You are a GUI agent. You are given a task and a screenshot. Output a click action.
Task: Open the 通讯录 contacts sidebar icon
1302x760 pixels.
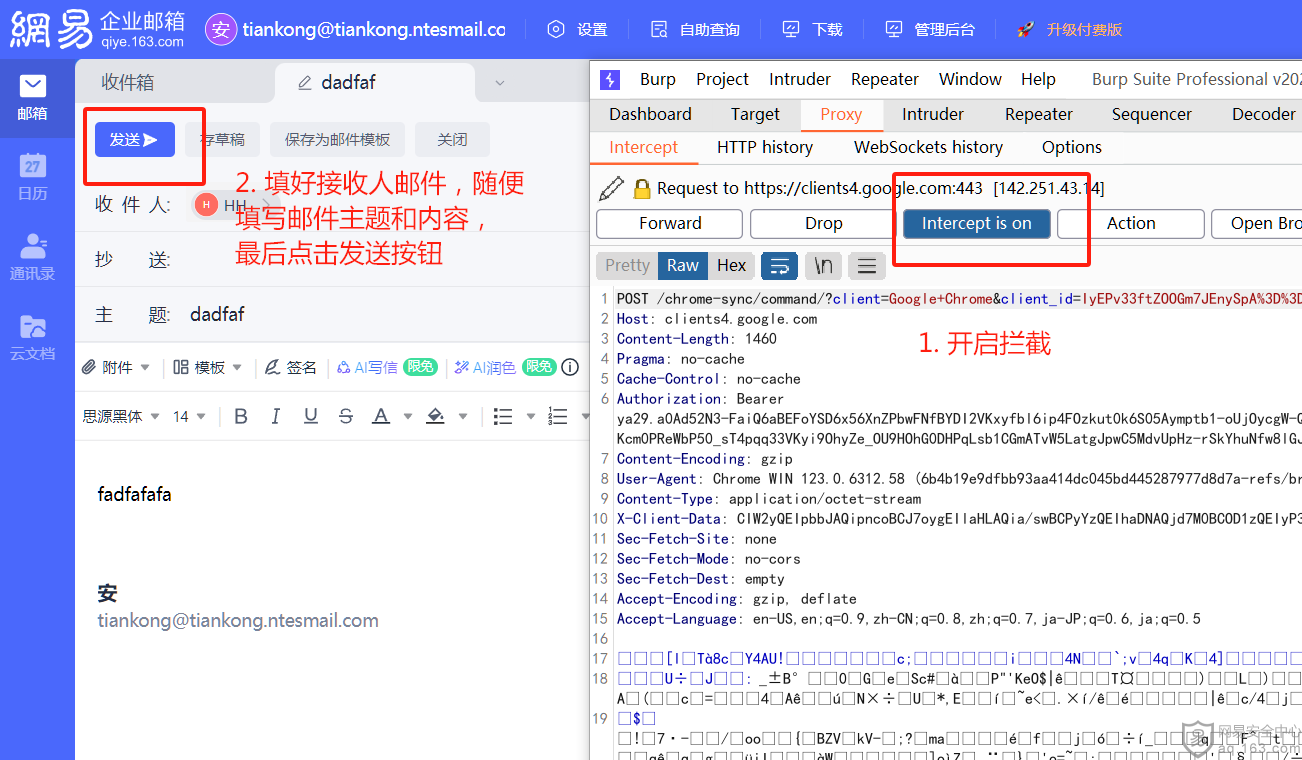32,257
